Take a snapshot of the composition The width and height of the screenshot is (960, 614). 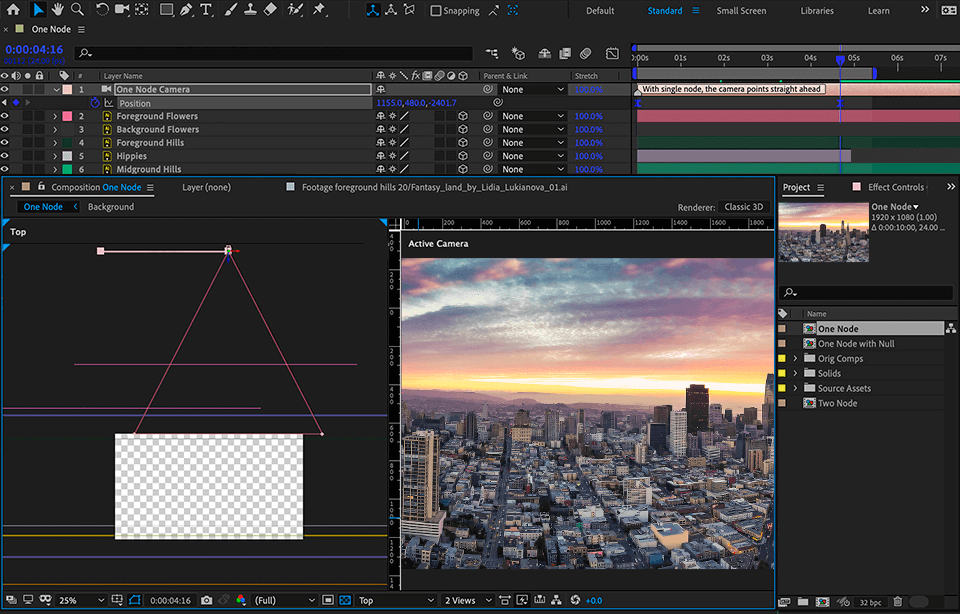click(206, 600)
